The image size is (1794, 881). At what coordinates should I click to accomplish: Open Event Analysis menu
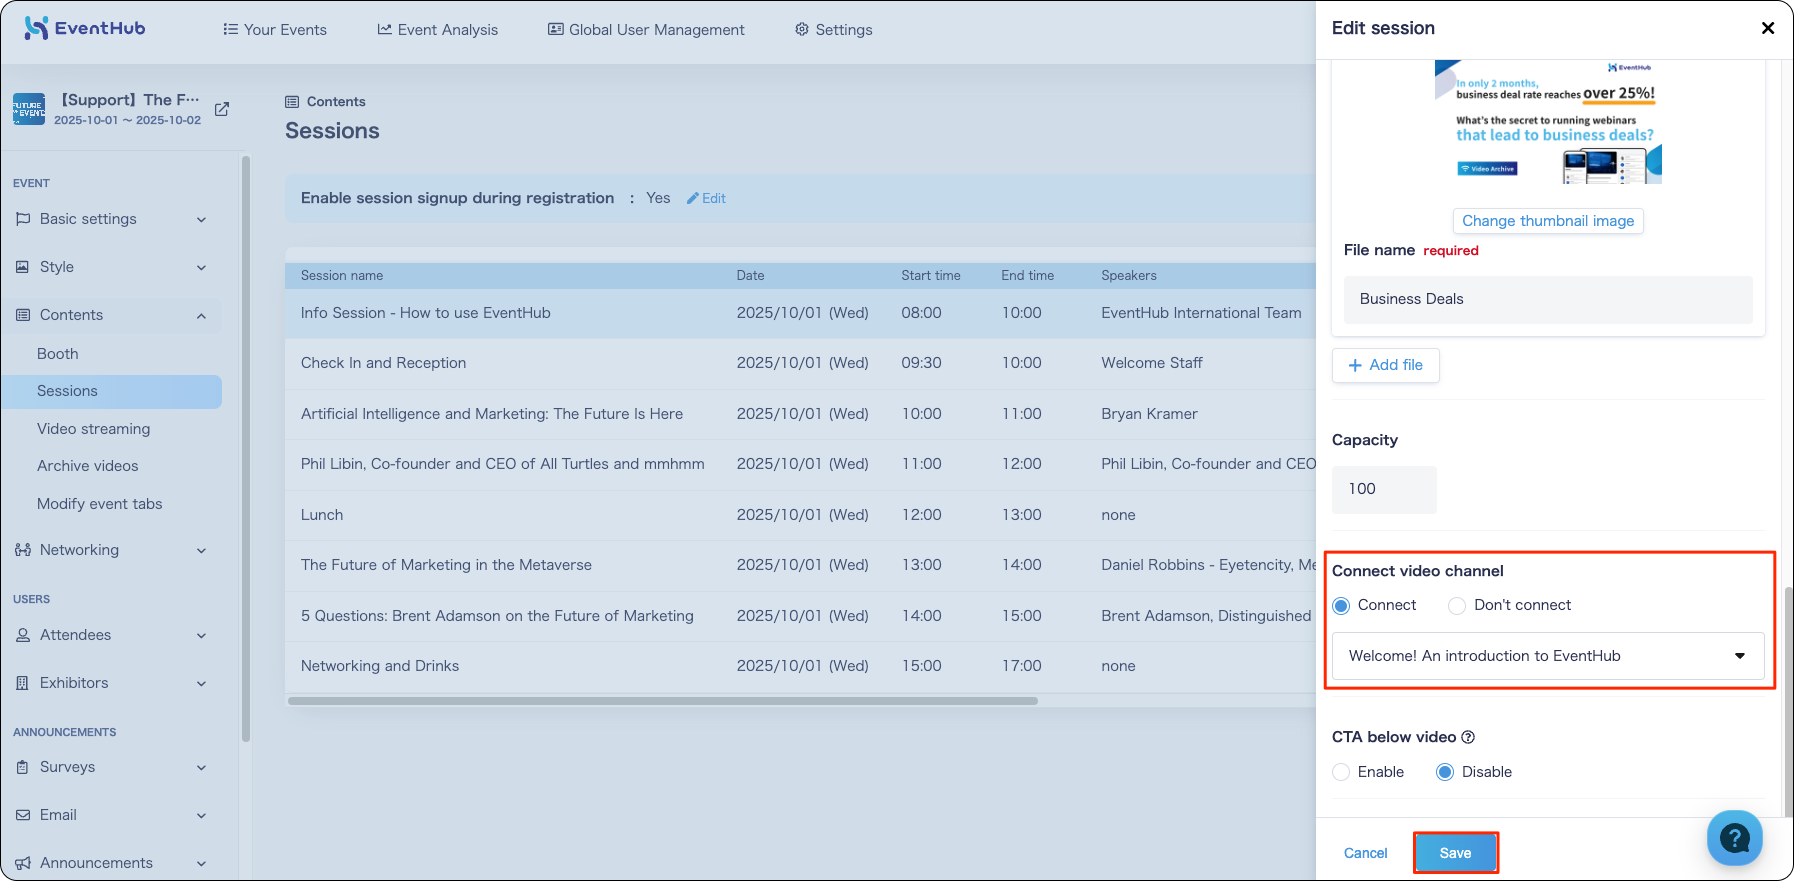tap(437, 30)
